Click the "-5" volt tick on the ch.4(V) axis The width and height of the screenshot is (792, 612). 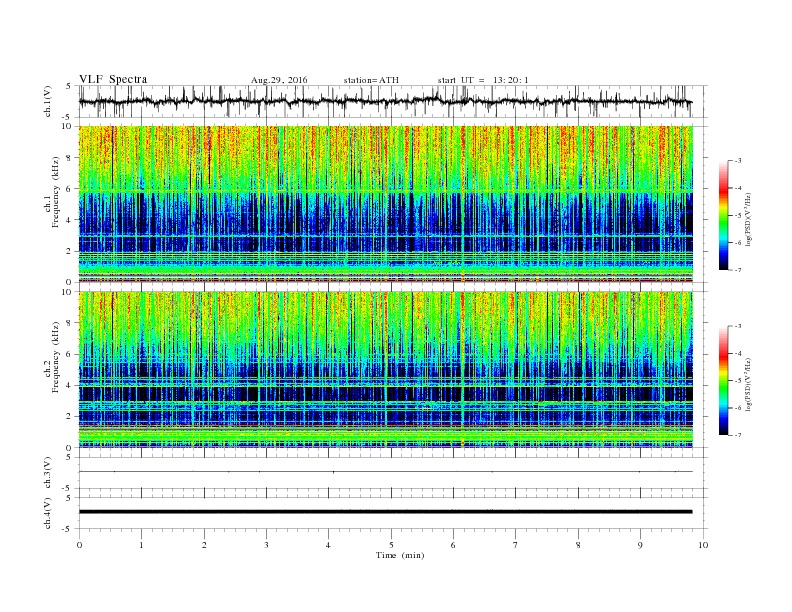click(68, 529)
